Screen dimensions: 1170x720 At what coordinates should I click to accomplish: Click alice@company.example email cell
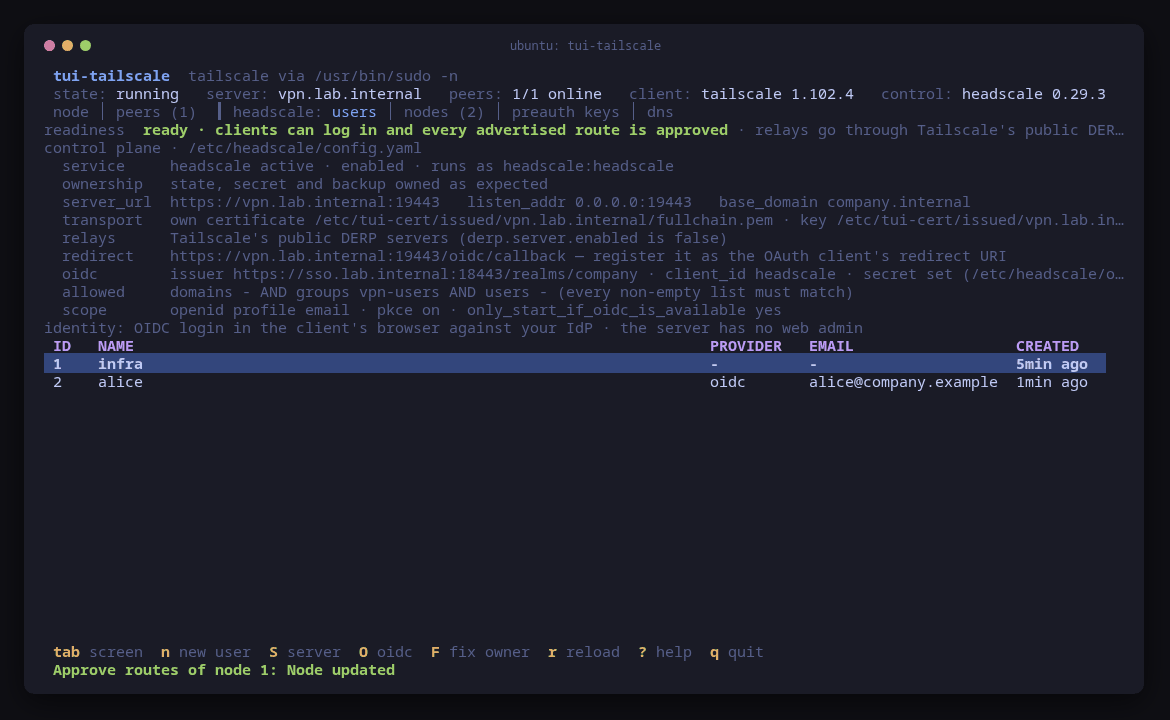click(x=903, y=382)
